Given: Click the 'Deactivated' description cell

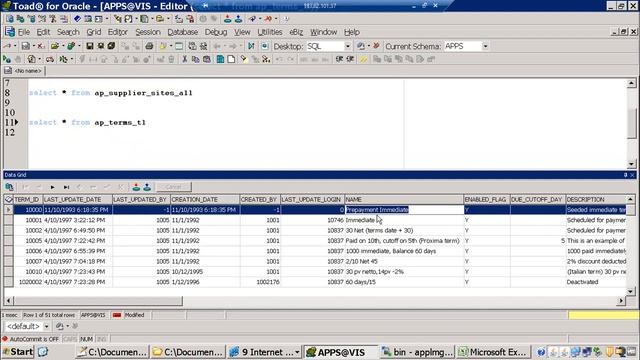Looking at the screenshot, I should tap(596, 282).
